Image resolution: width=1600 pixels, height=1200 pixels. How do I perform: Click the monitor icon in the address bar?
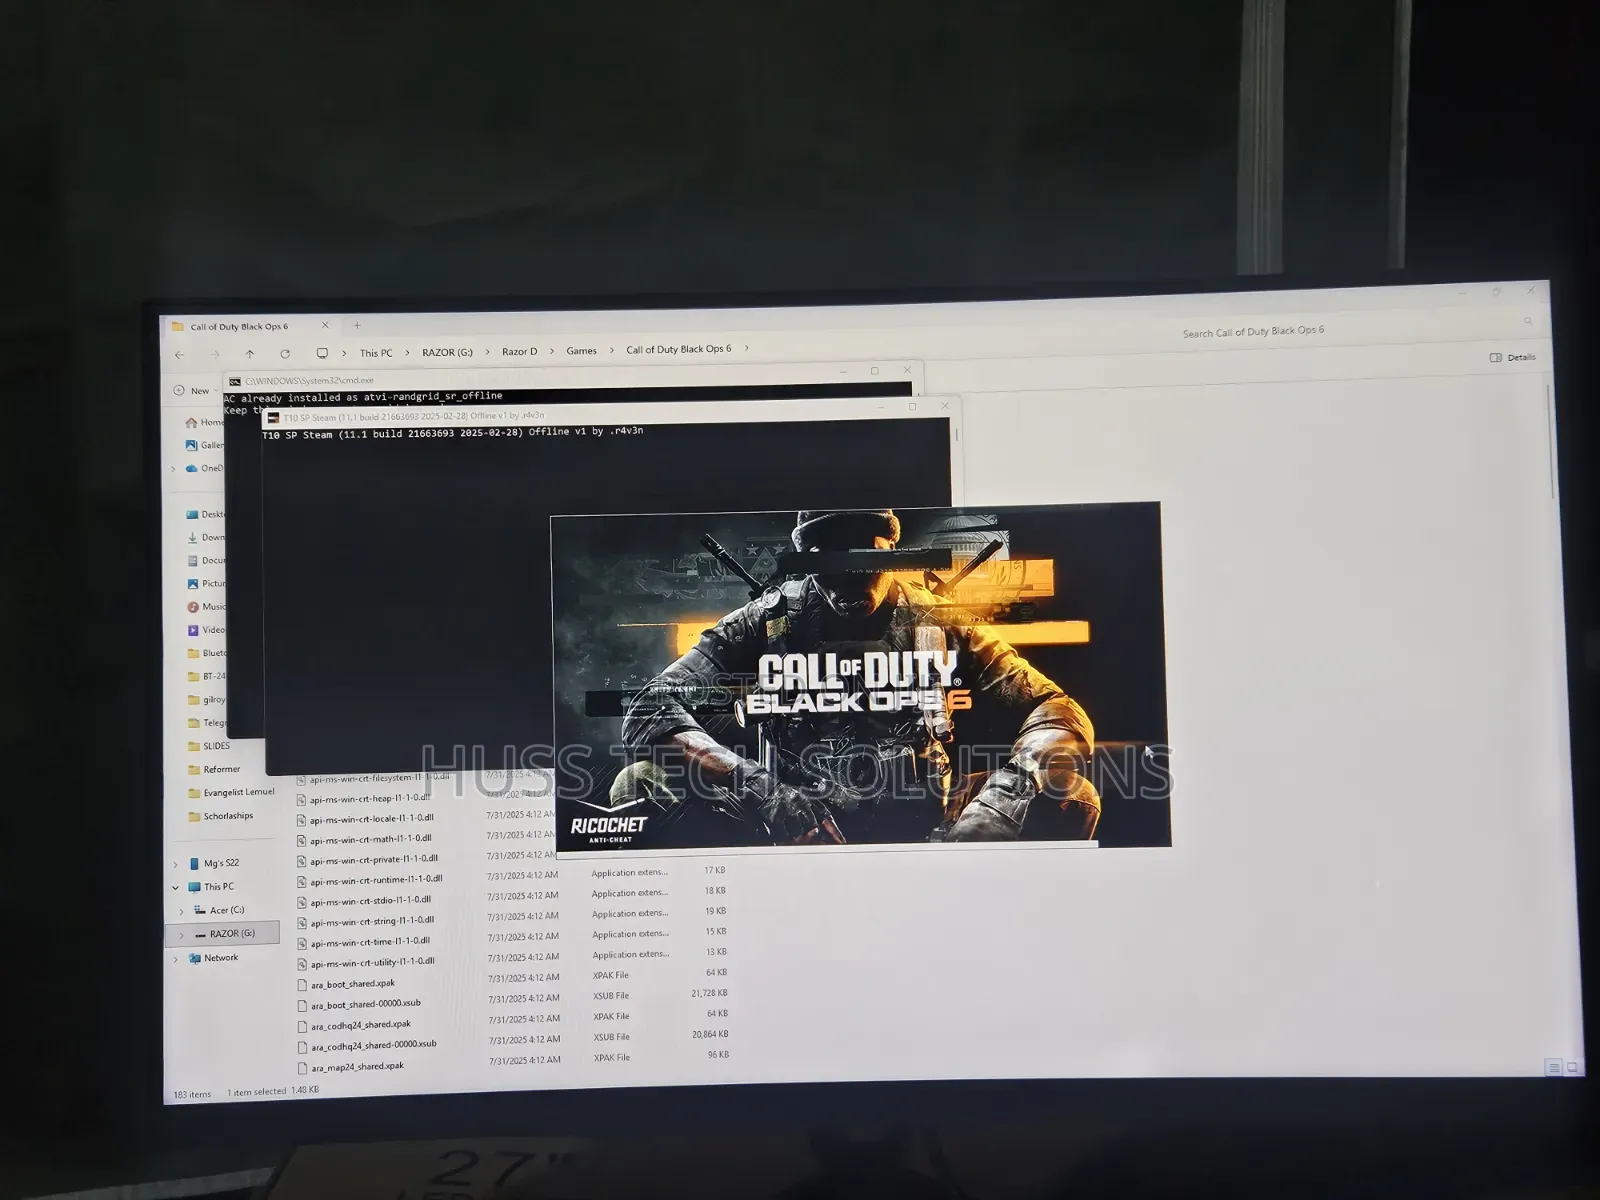point(322,353)
